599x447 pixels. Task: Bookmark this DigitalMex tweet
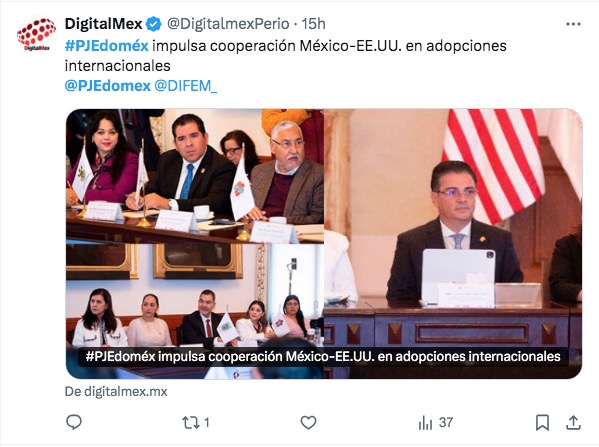[x=542, y=423]
